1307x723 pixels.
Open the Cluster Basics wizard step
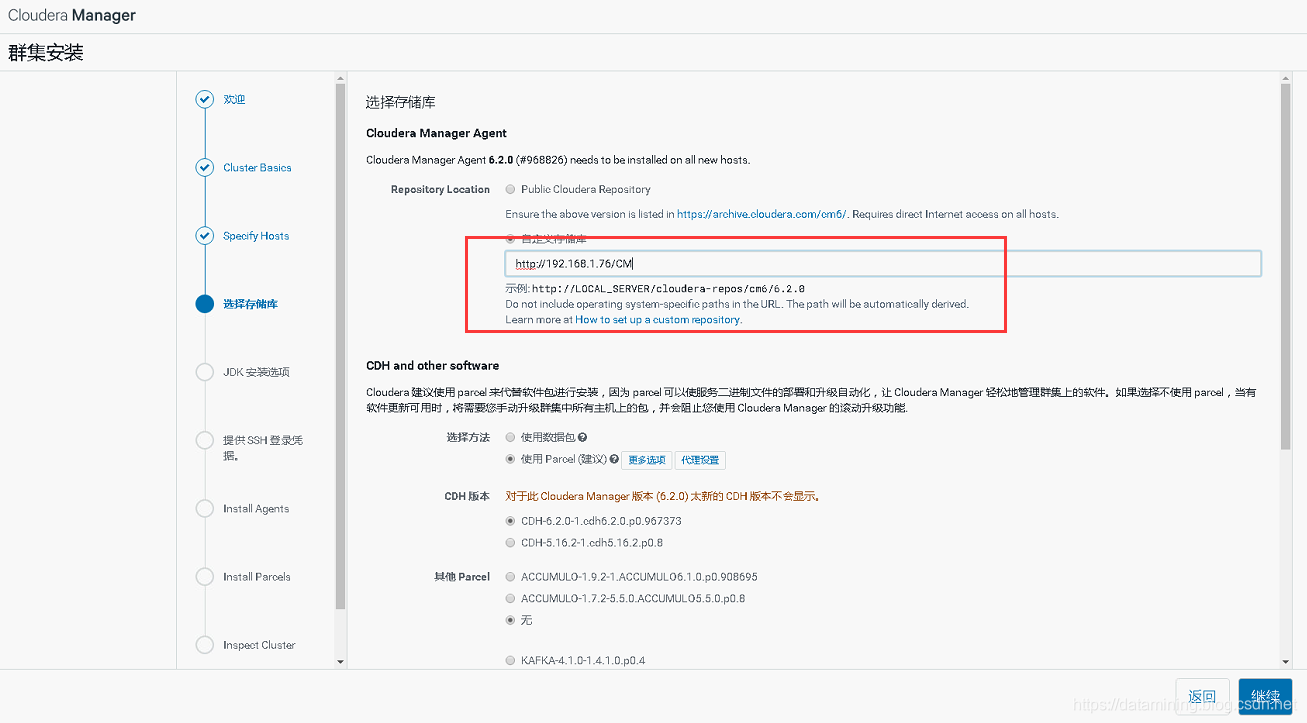257,168
